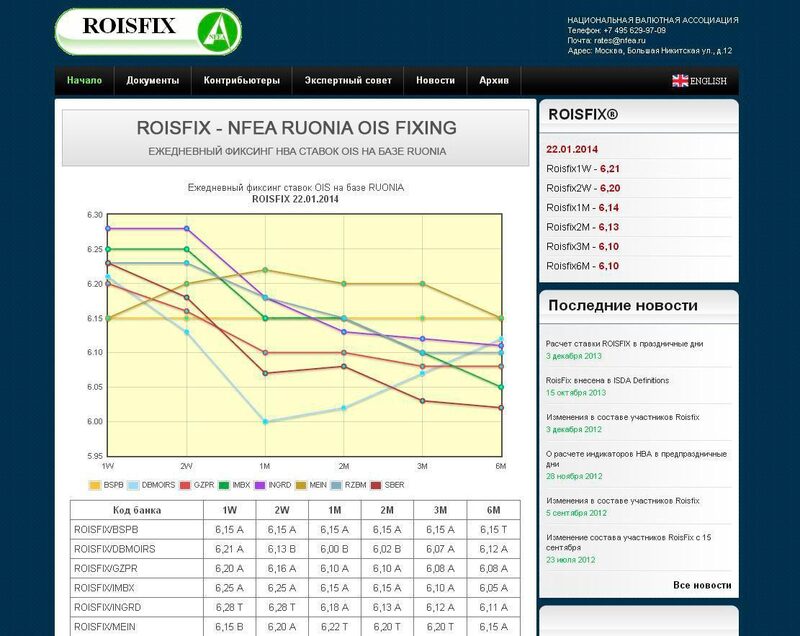Viewport: 800px width, 636px height.
Task: Click the Roisfix1W - 6,21 entry
Action: [x=583, y=169]
